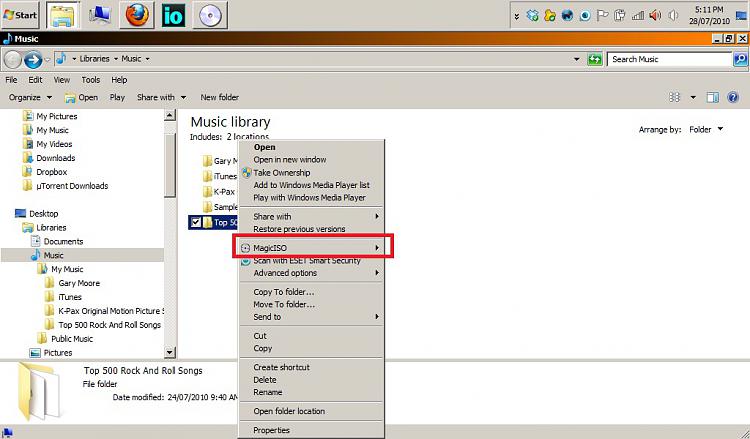The height and width of the screenshot is (439, 750).
Task: Open the network signal bars tray icon
Action: click(x=638, y=16)
